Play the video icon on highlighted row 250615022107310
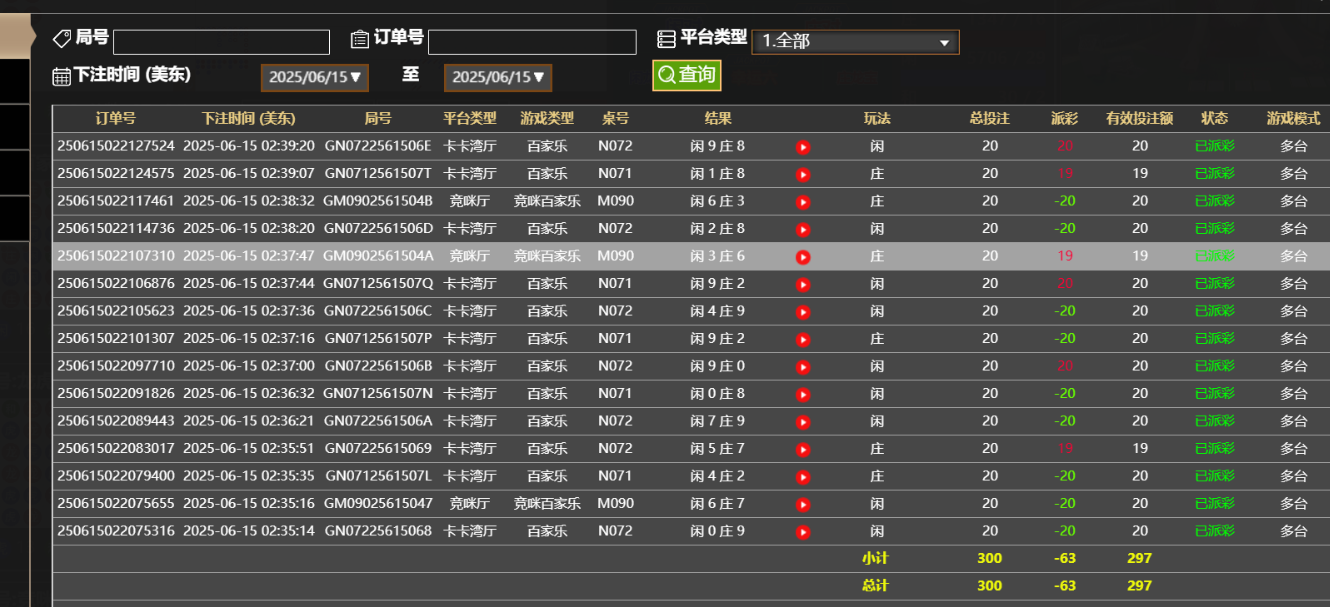Viewport: 1330px width, 607px height. coord(802,256)
